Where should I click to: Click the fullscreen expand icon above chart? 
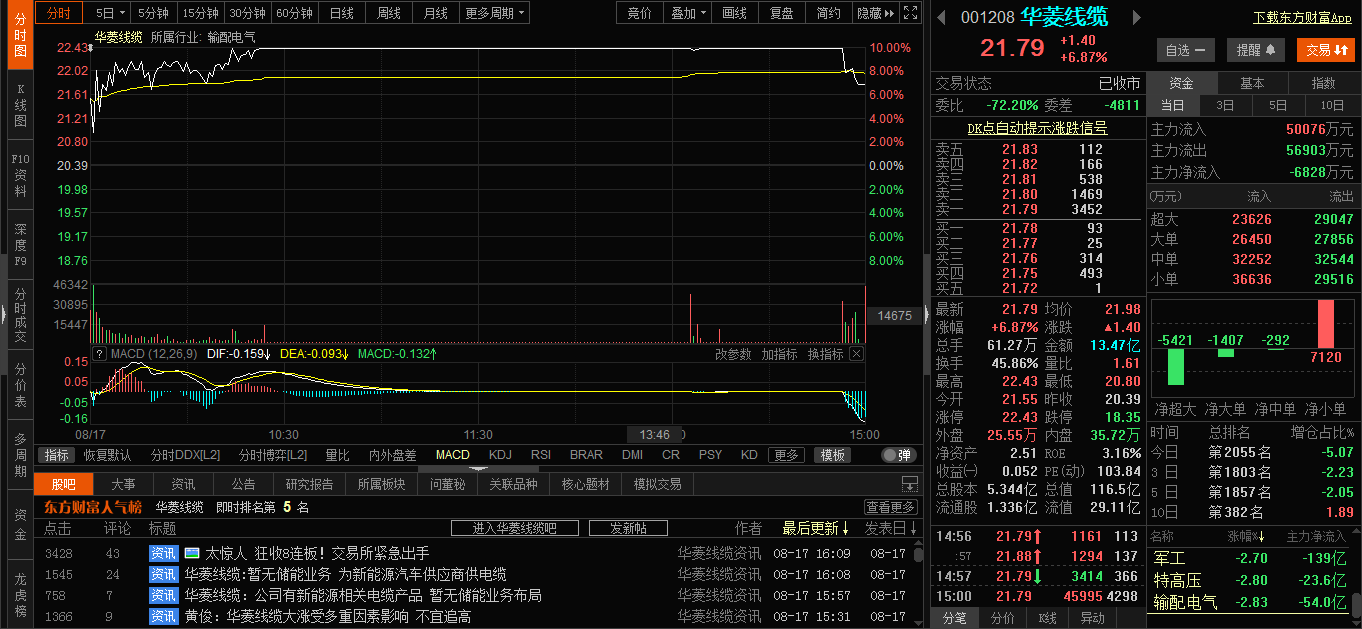click(x=909, y=13)
